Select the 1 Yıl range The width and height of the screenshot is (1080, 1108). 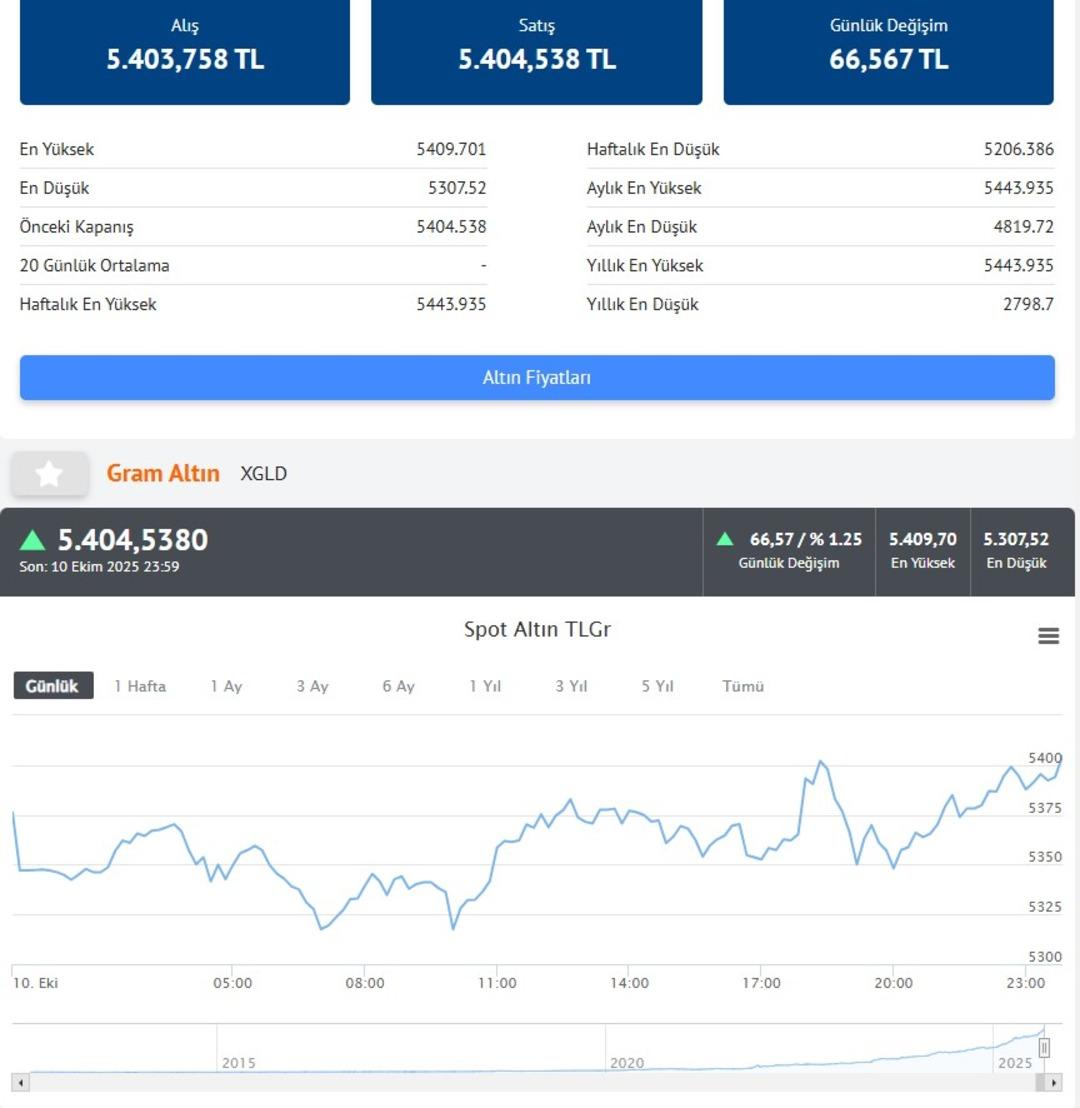tap(485, 686)
